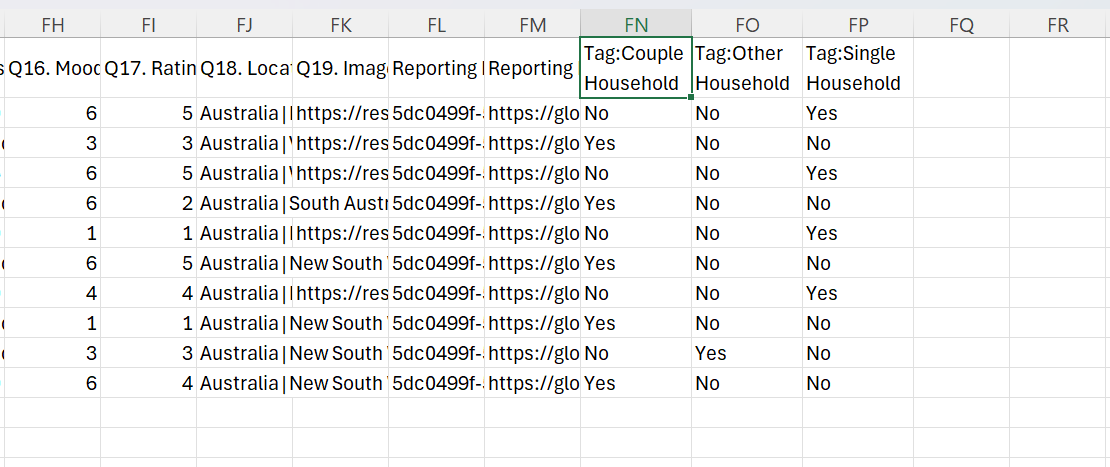The image size is (1110, 467).
Task: Select the FH column header
Action: tap(52, 25)
